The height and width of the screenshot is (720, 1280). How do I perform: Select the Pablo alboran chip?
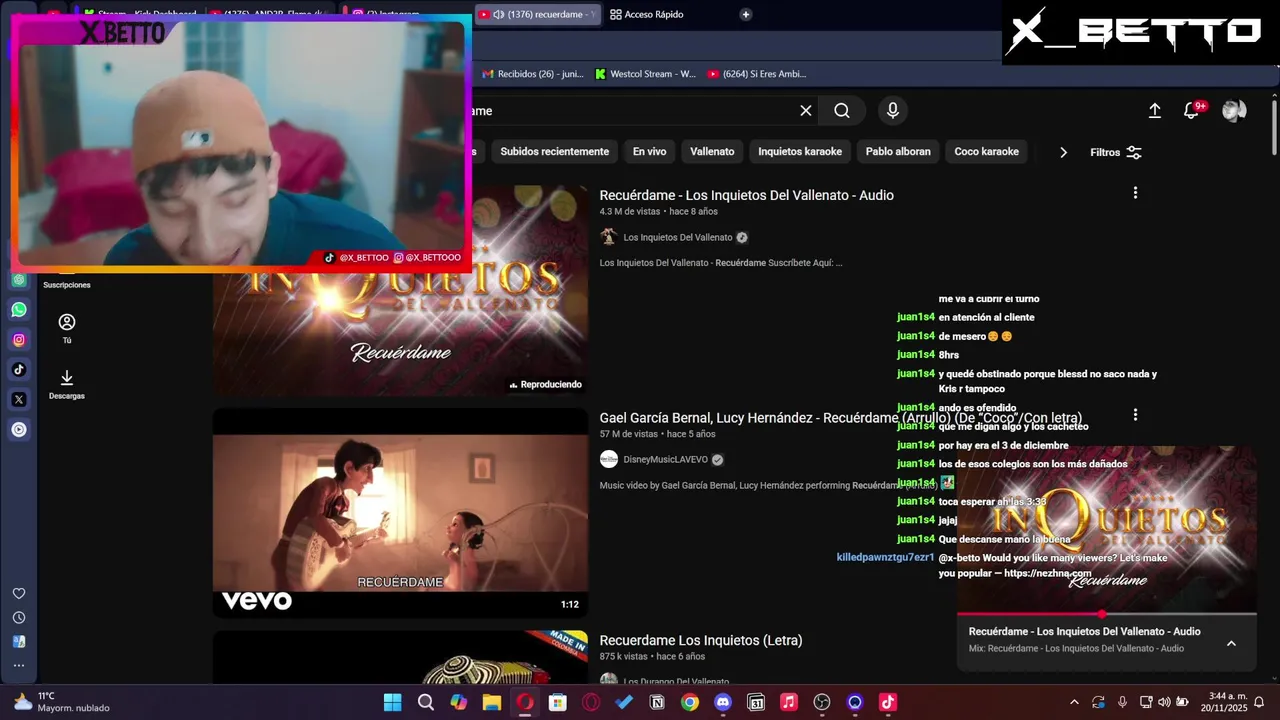[898, 152]
